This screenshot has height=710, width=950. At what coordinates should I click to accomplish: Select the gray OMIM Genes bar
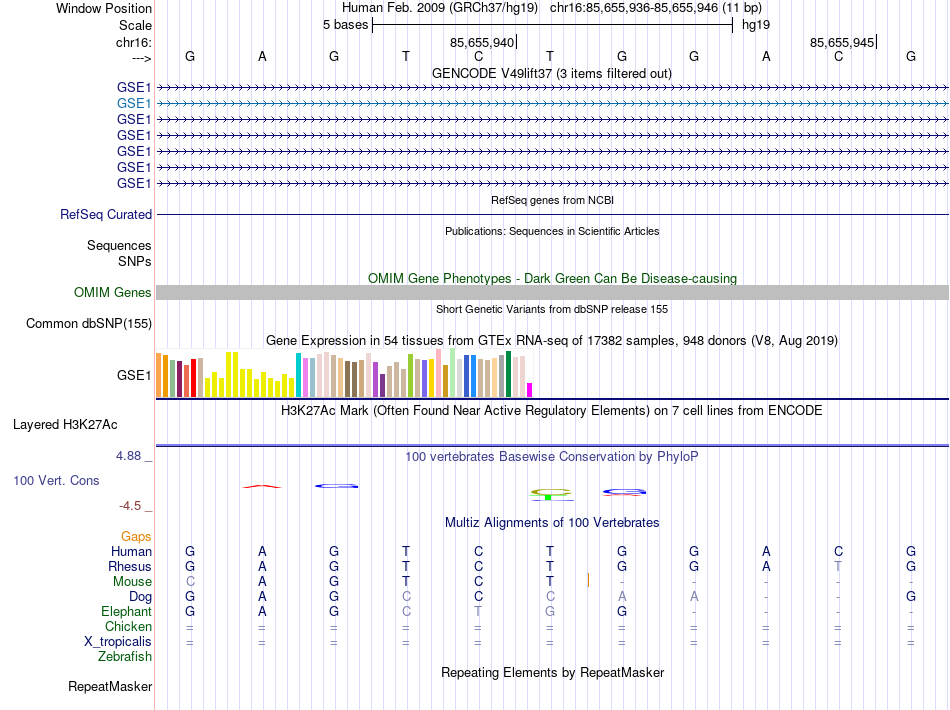pyautogui.click(x=552, y=293)
